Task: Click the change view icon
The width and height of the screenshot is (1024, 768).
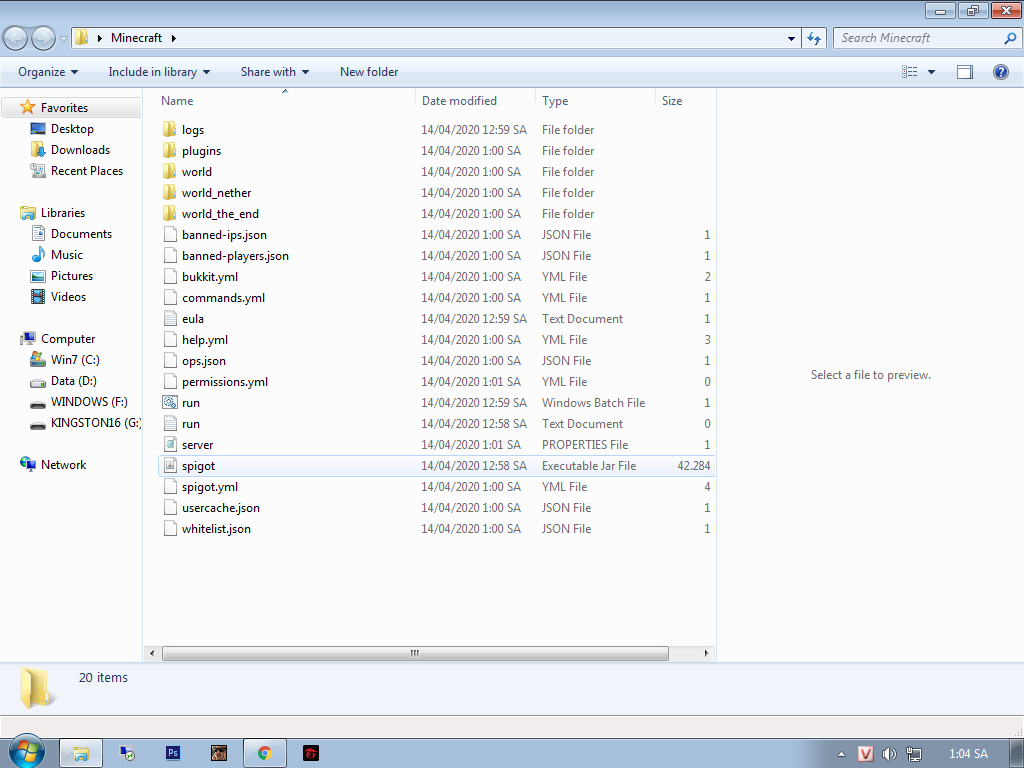Action: click(910, 72)
